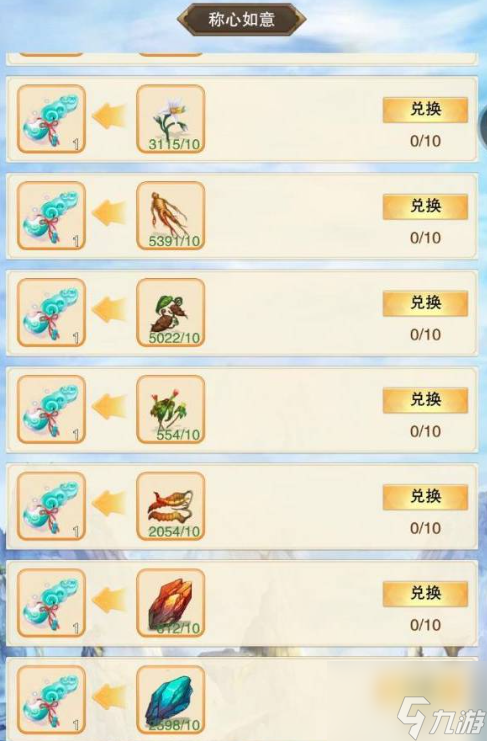This screenshot has height=741, width=487.
Task: Tap the cordyceps item icon showing 2054/10
Action: coord(171,506)
